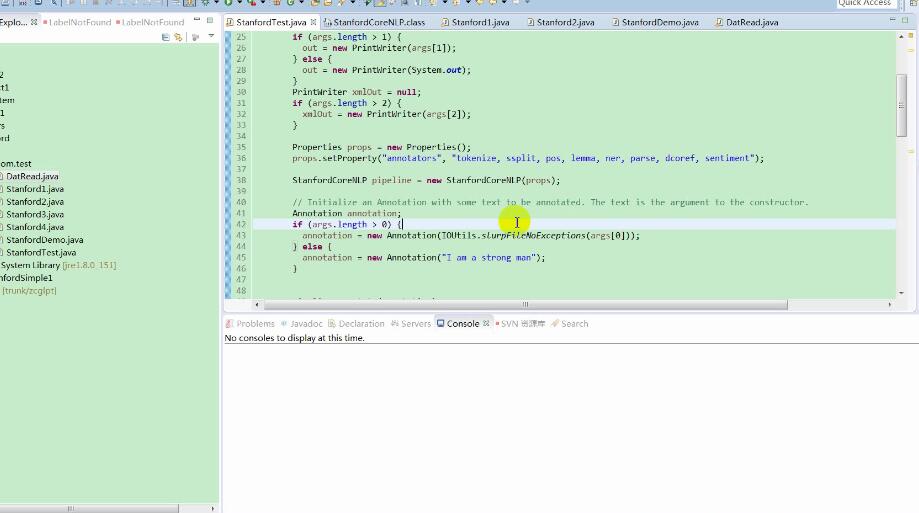The width and height of the screenshot is (919, 513).
Task: Minimize the Package Explorer panel
Action: click(197, 21)
